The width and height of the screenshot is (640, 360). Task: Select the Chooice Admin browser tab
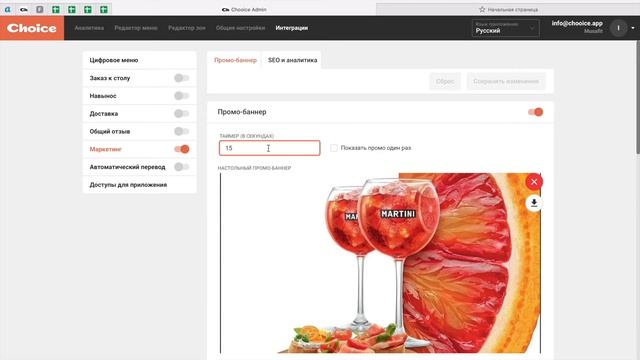pos(244,9)
